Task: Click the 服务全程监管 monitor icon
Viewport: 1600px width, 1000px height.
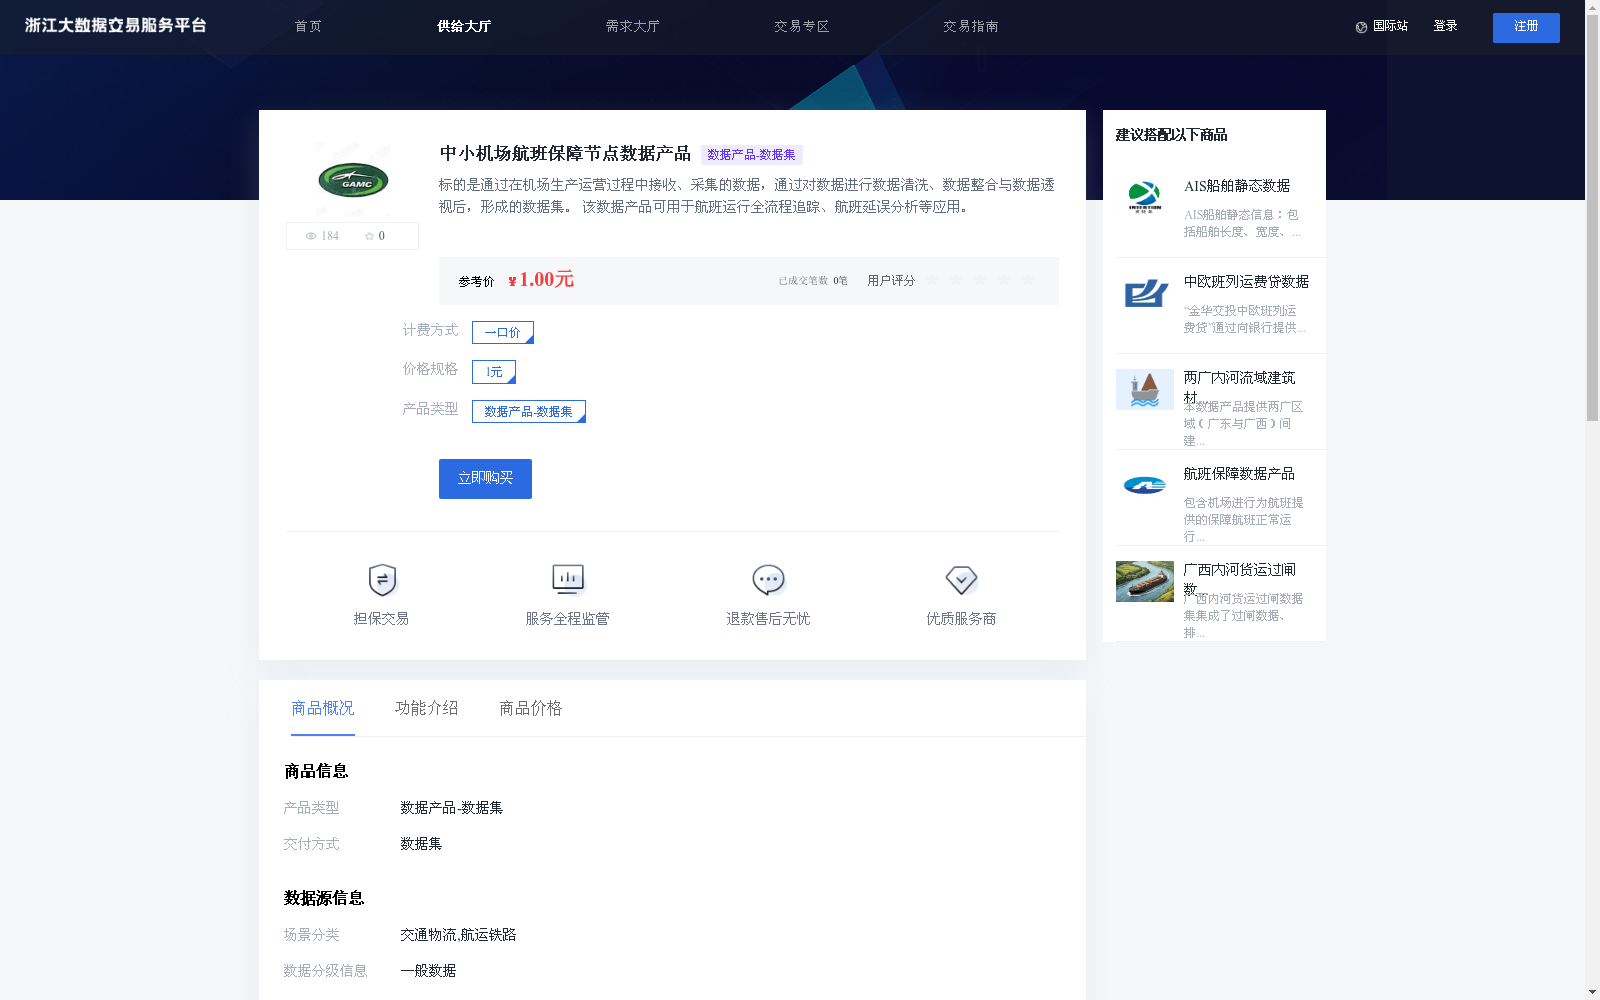Action: pos(568,580)
